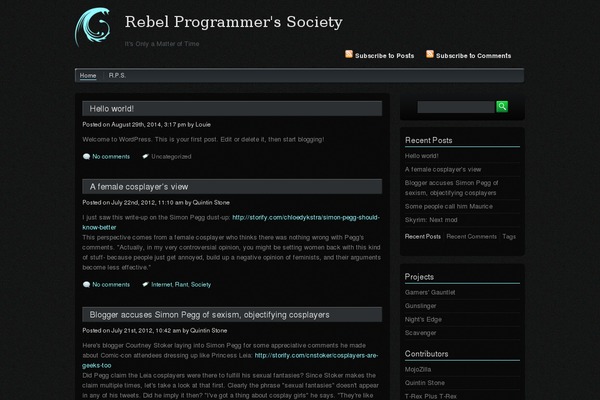Screen dimensions: 600x400
Task: Open the Internet category link
Action: point(161,284)
